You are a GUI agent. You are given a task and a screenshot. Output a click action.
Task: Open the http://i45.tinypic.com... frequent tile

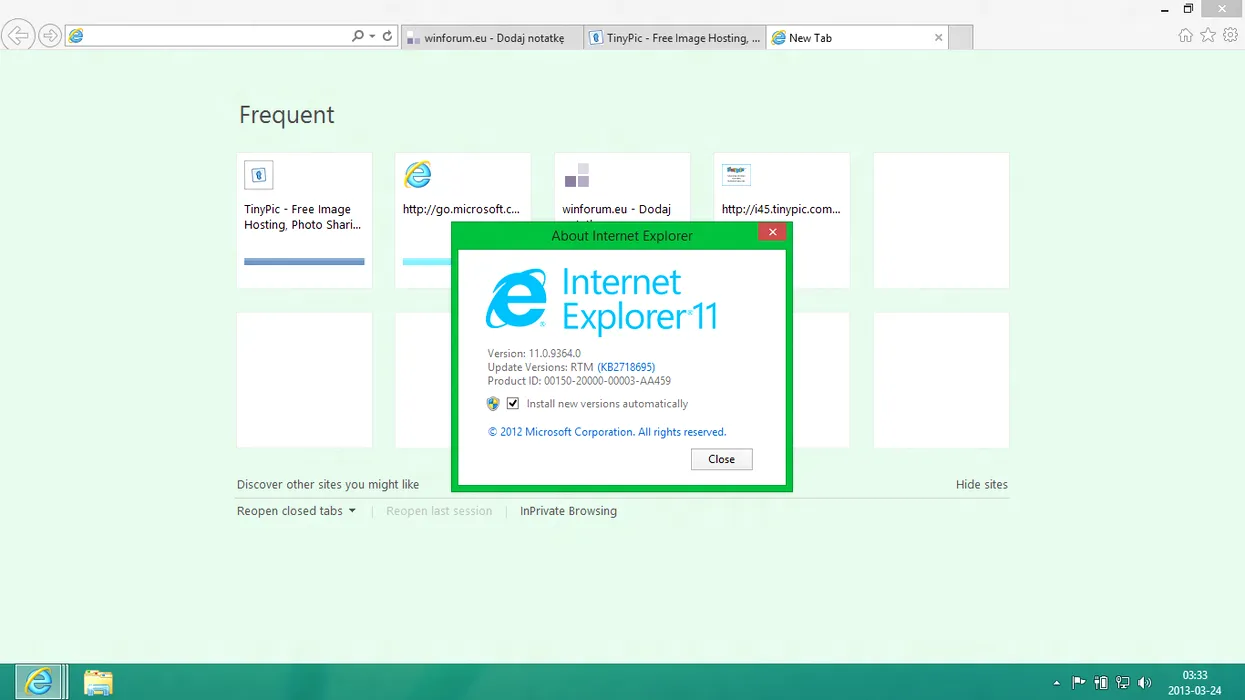pos(782,187)
